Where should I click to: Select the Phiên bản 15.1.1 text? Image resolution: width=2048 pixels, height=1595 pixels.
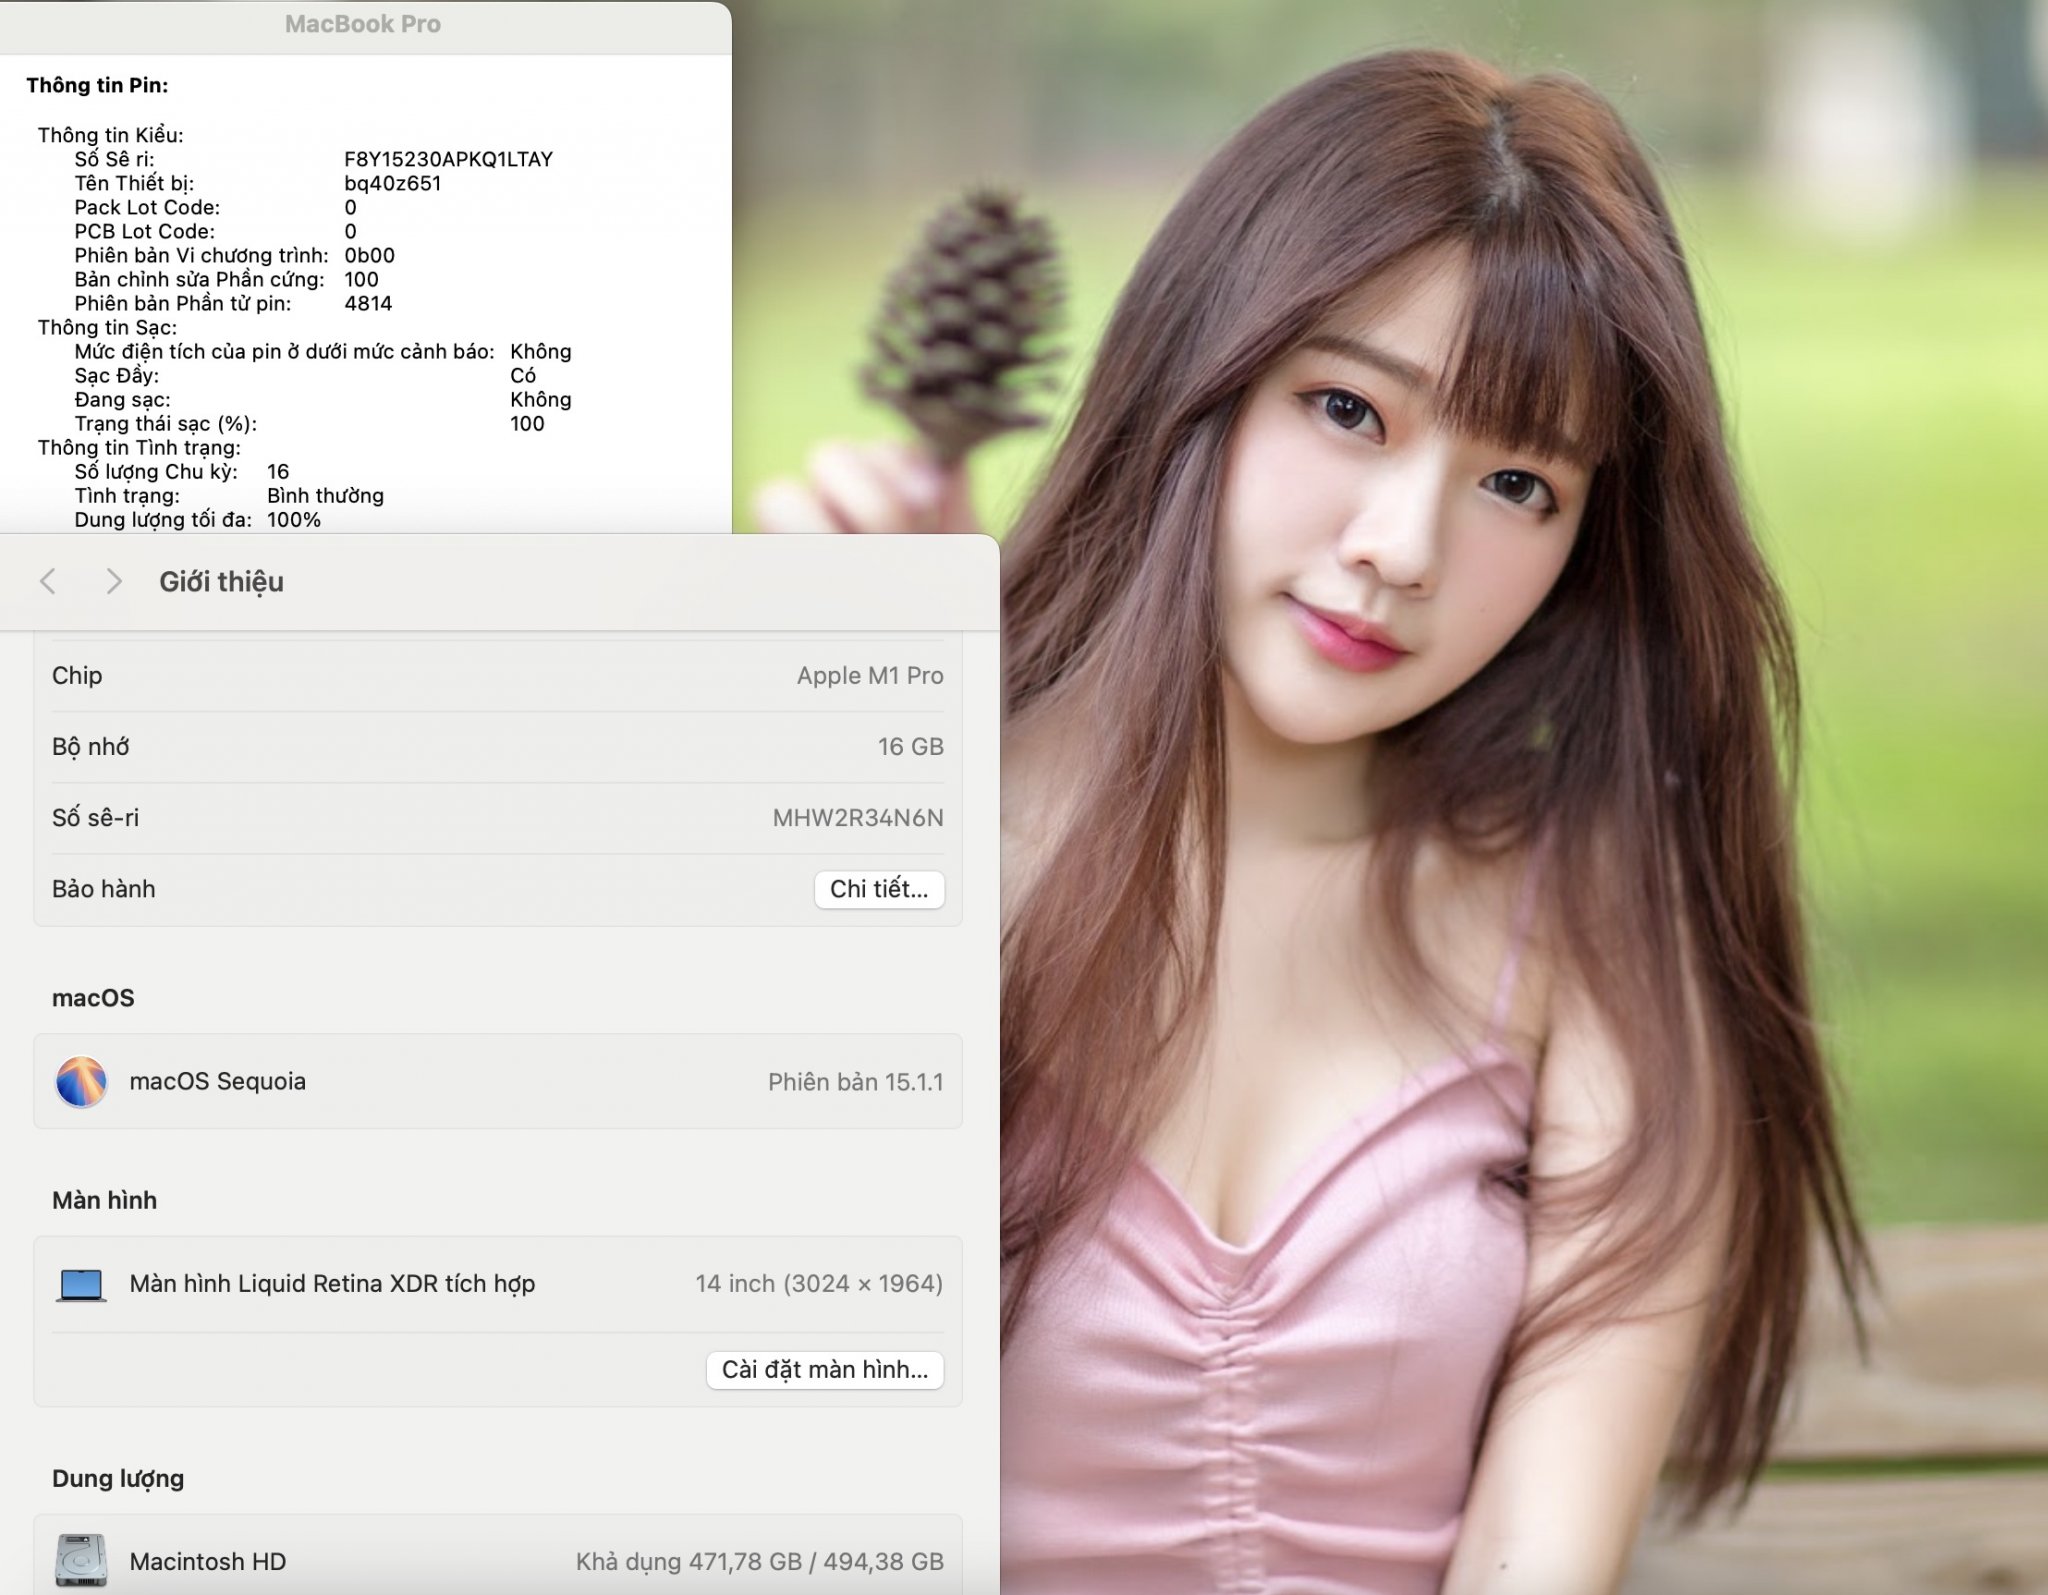pyautogui.click(x=855, y=1082)
